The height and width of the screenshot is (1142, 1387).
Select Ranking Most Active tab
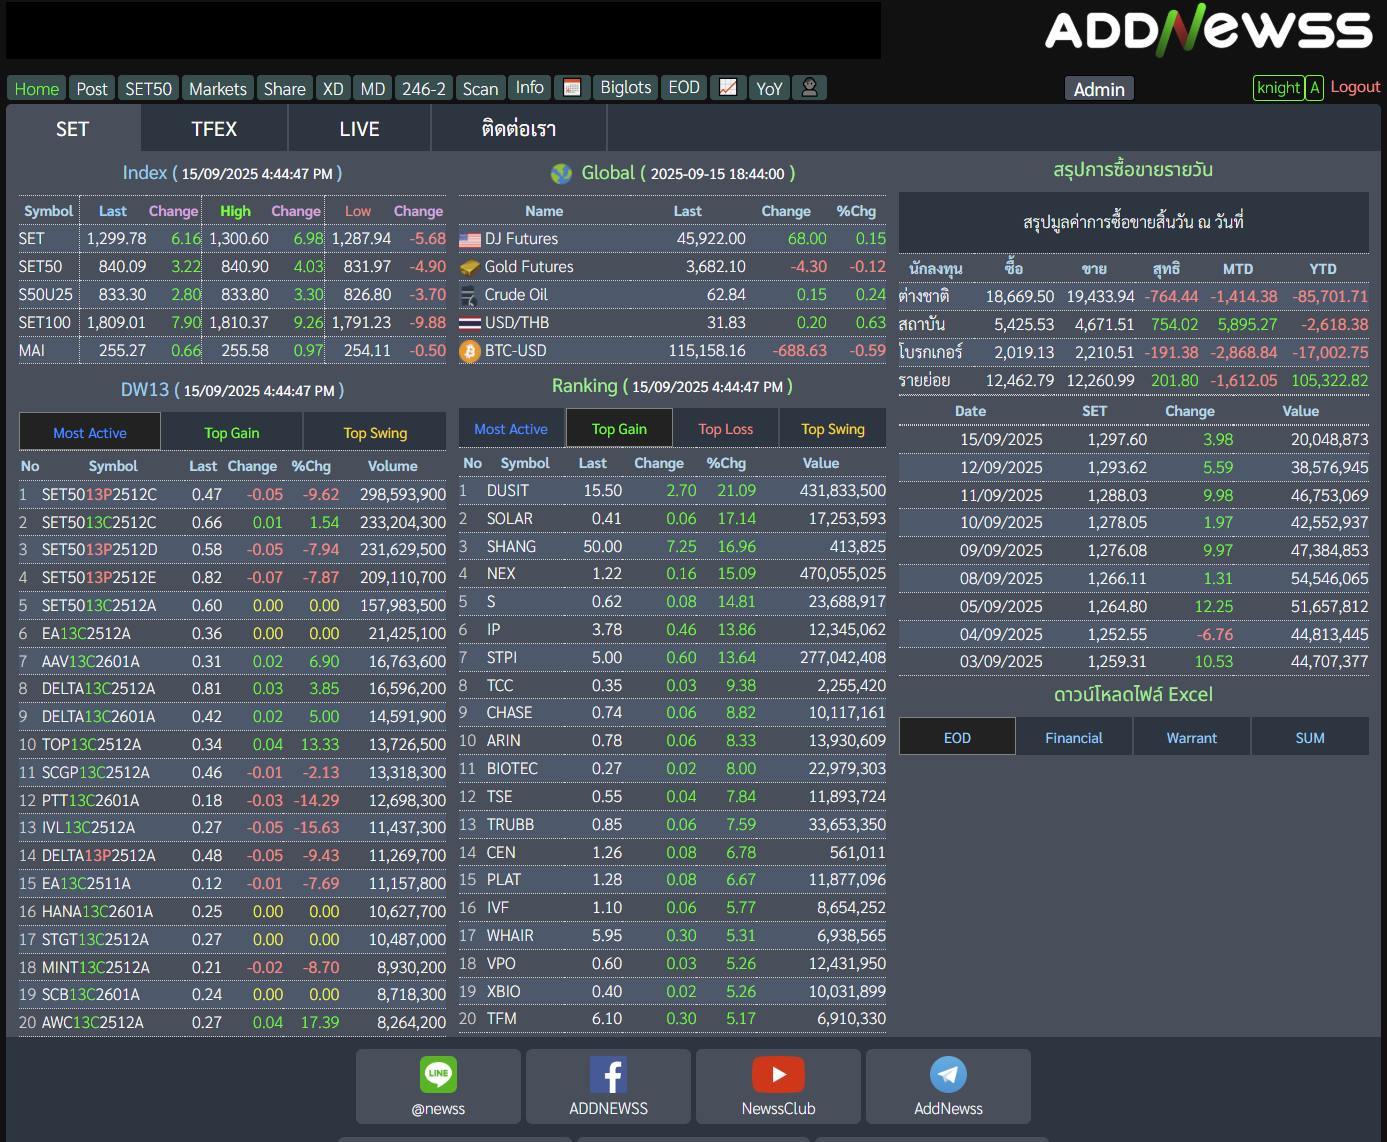(511, 428)
